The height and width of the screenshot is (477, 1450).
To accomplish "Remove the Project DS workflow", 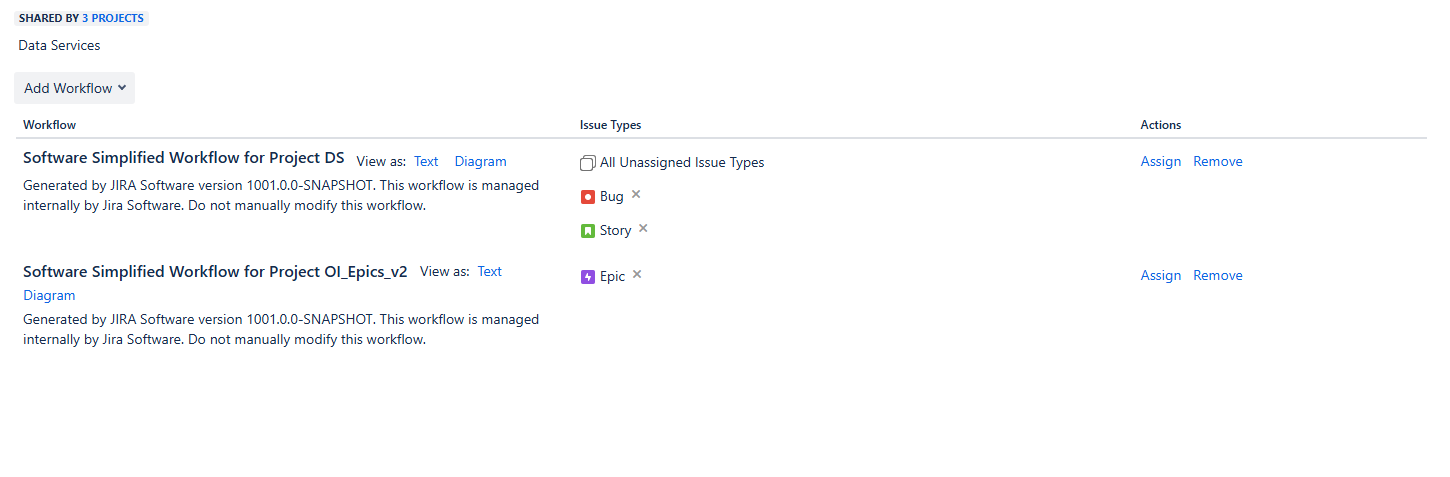I will tap(1218, 161).
